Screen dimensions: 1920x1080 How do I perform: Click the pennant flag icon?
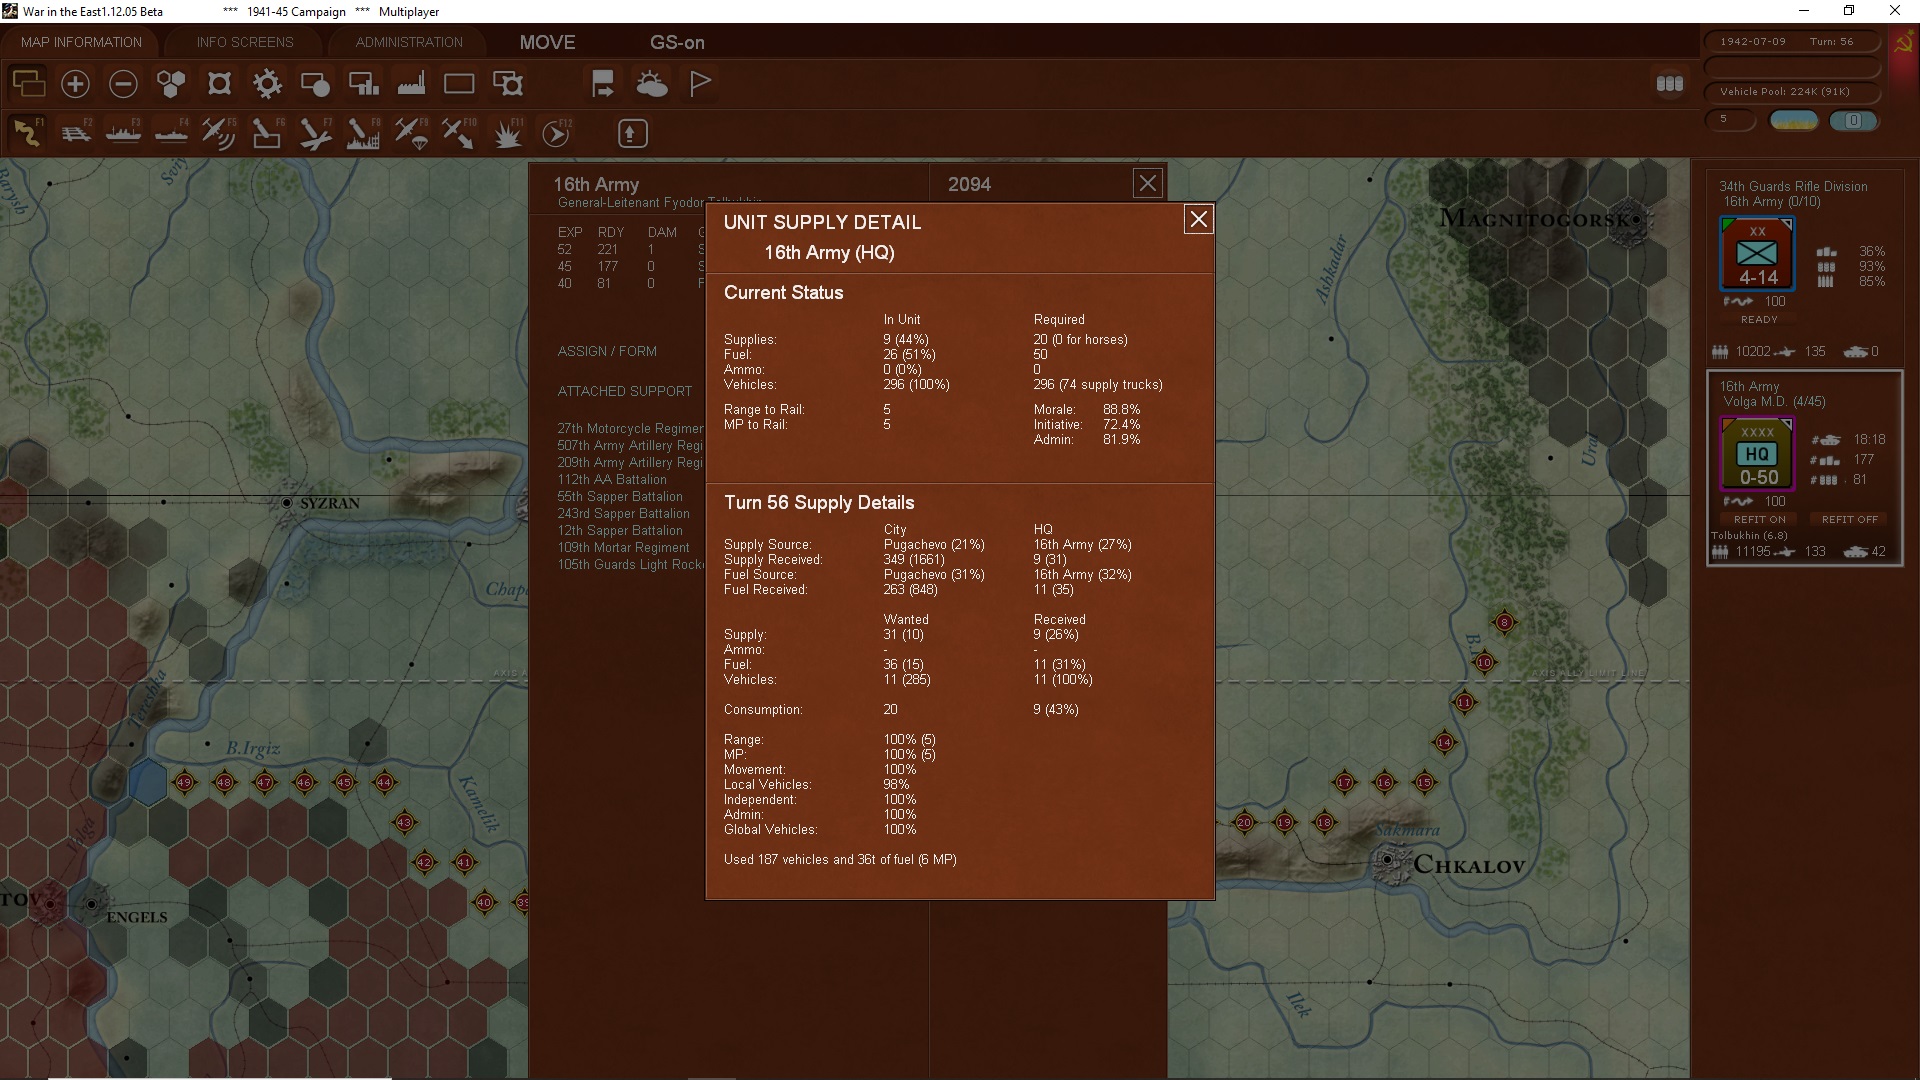click(700, 84)
